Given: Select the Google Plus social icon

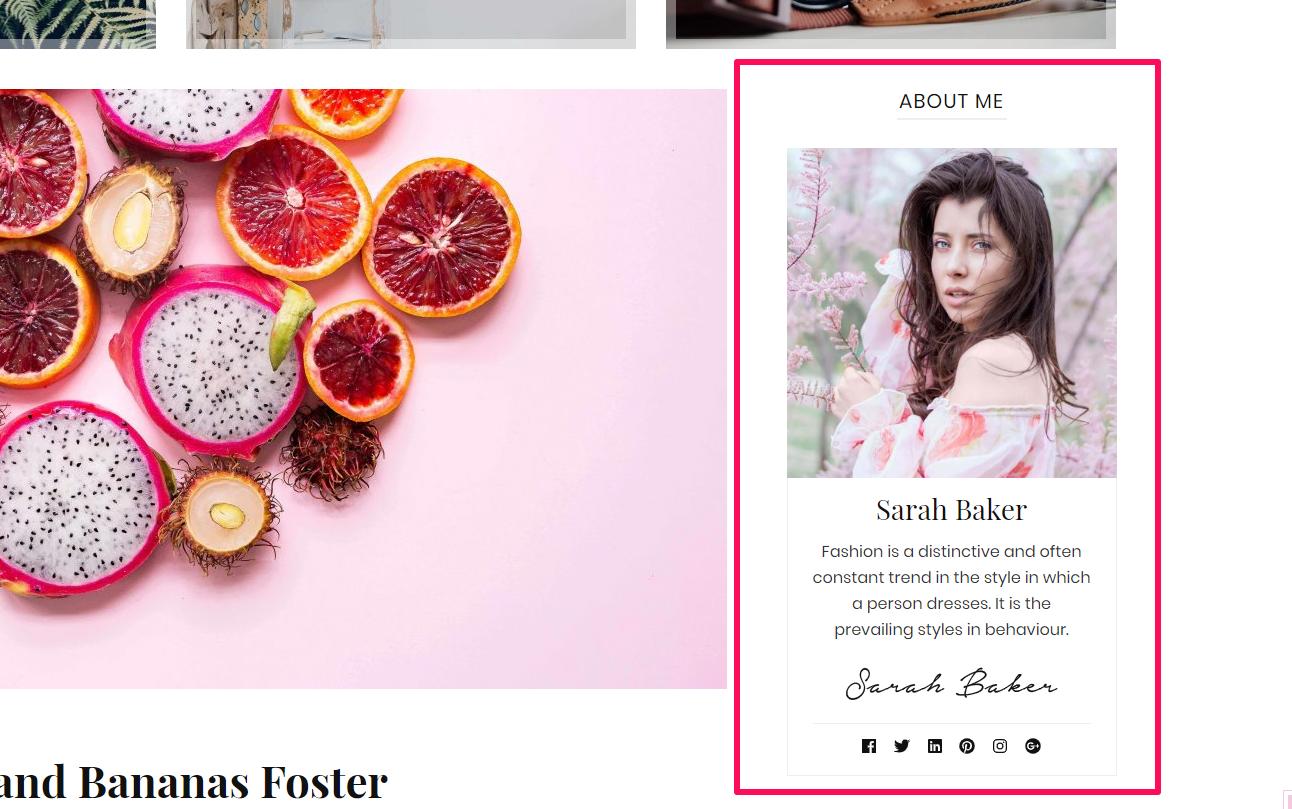Looking at the screenshot, I should [1033, 746].
